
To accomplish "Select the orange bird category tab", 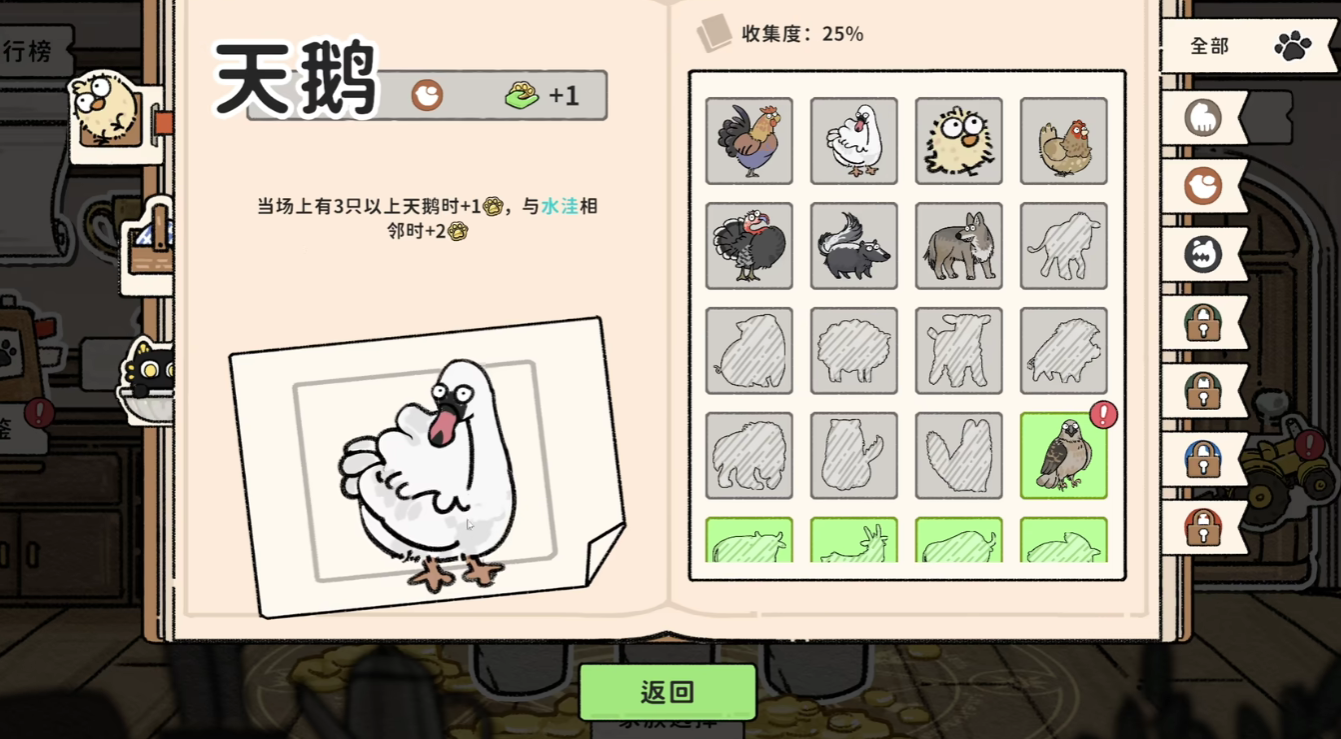I will tap(1204, 186).
